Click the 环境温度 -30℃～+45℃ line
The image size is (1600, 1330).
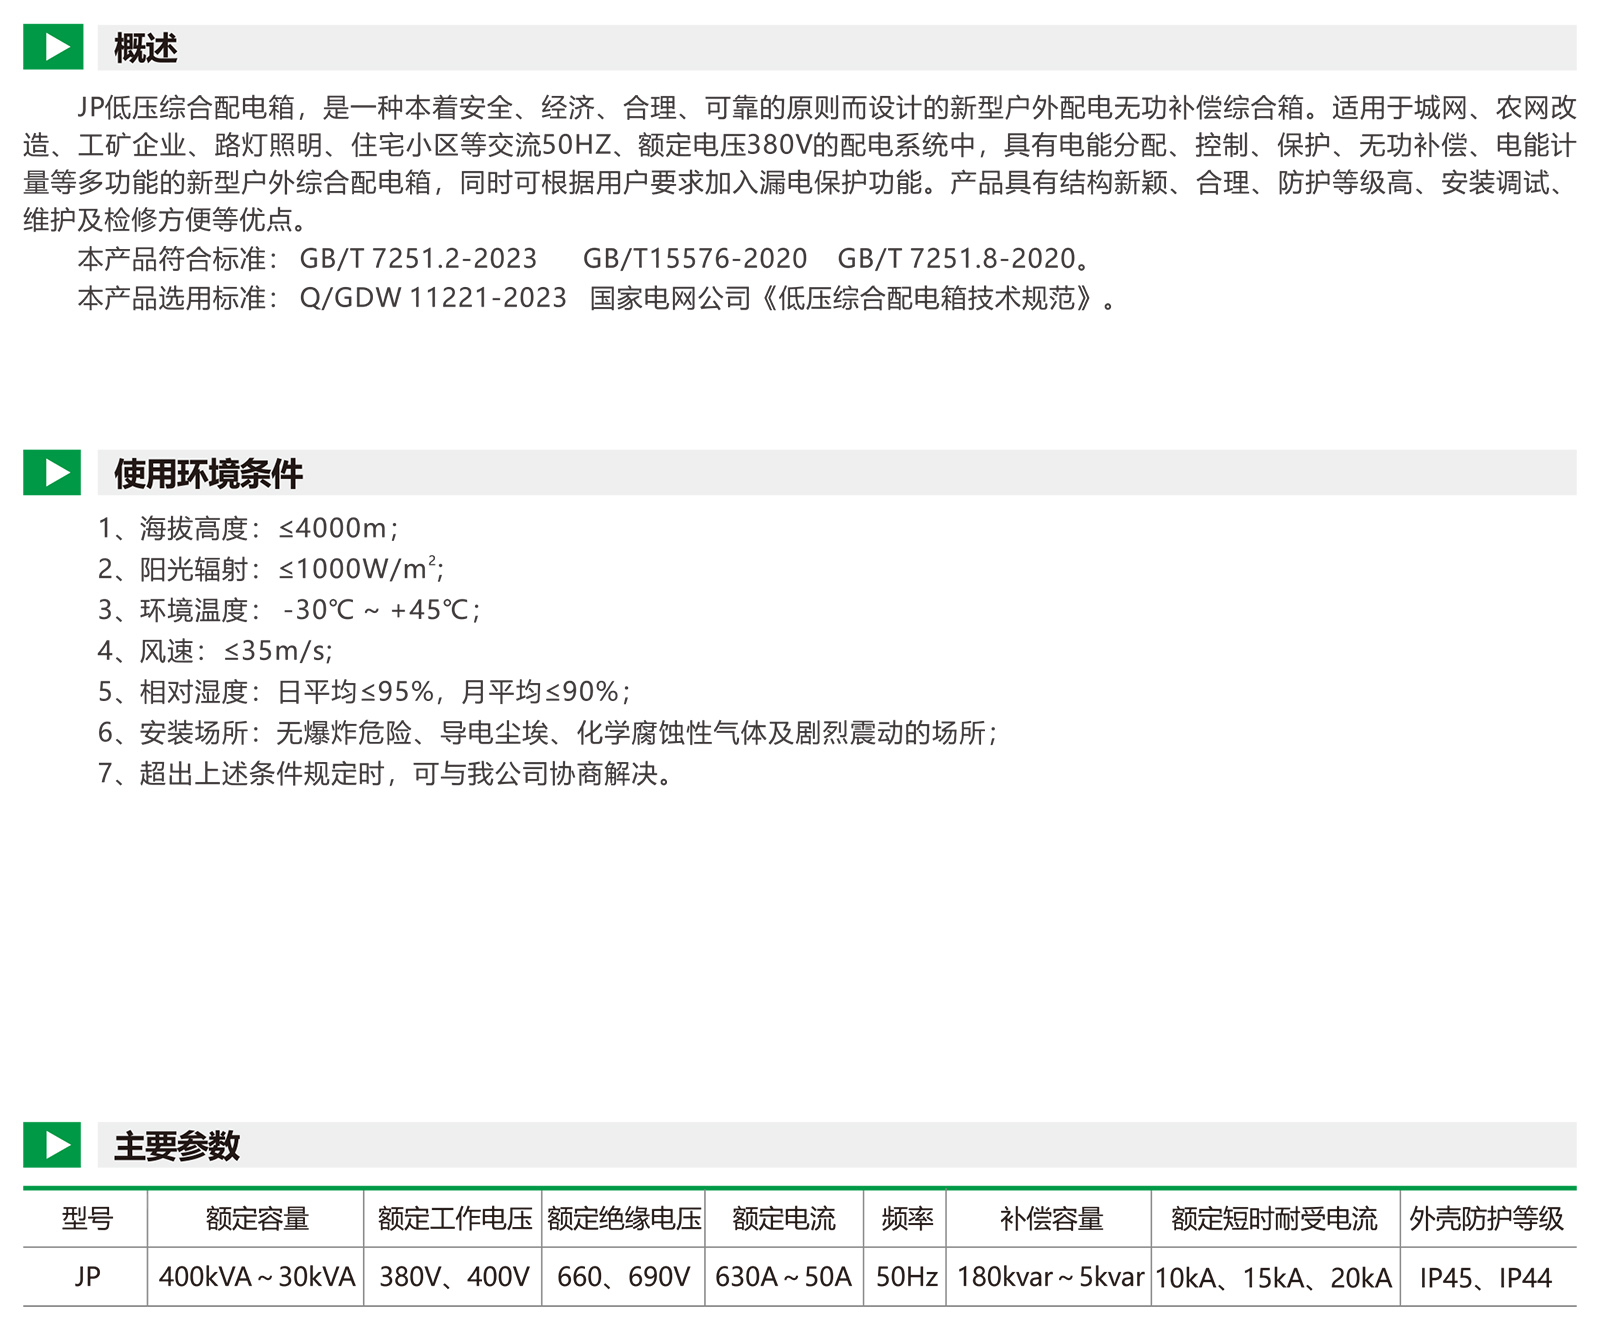coord(289,610)
